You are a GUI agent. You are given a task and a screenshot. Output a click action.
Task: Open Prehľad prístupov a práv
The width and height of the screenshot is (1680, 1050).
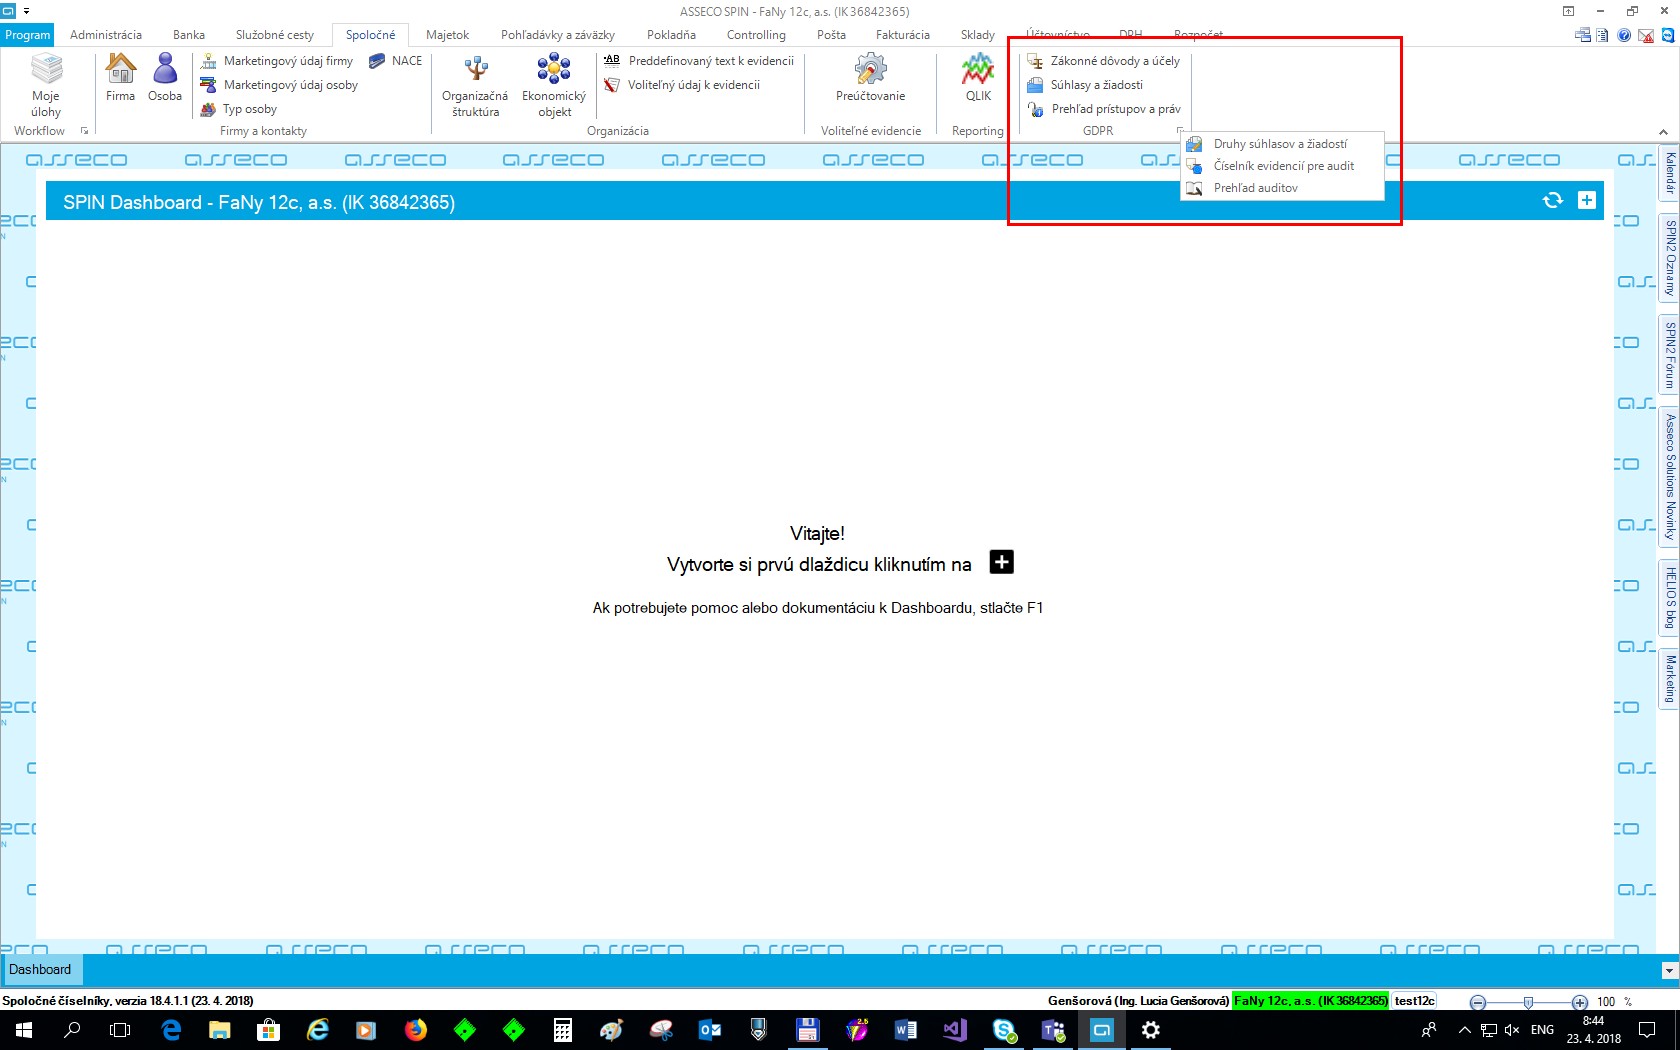[1104, 109]
